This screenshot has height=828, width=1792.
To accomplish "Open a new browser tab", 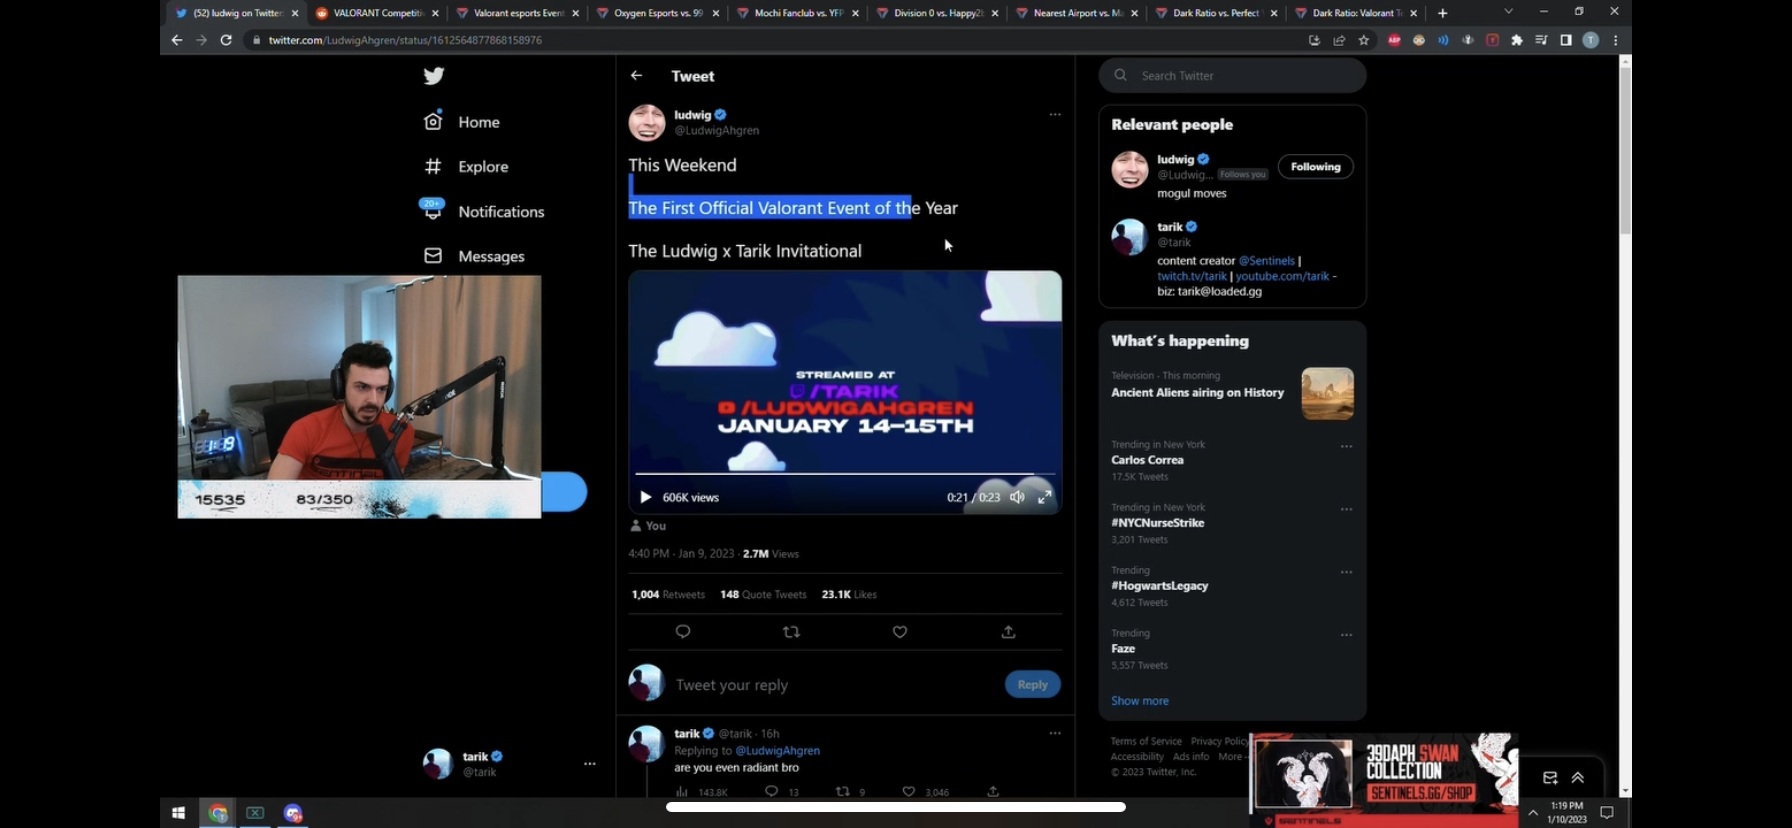I will click(x=1442, y=13).
